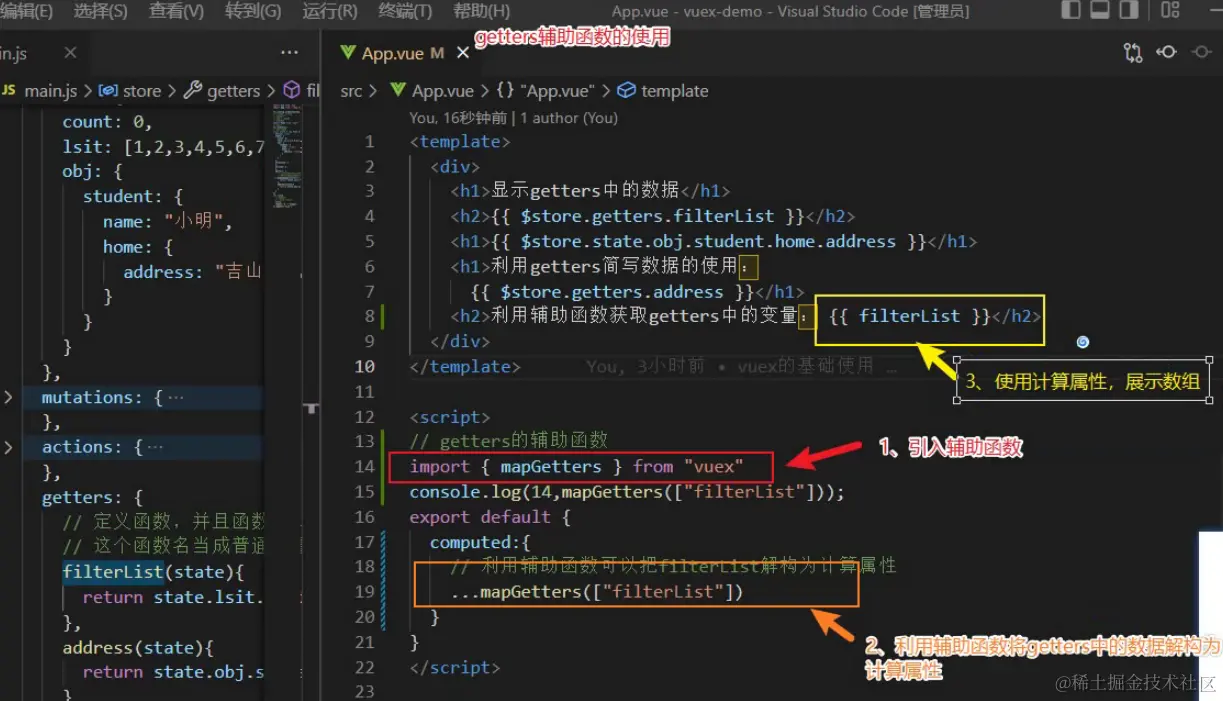This screenshot has height=701, width=1223.
Task: Close the App.vue editor tab
Action: [x=465, y=53]
